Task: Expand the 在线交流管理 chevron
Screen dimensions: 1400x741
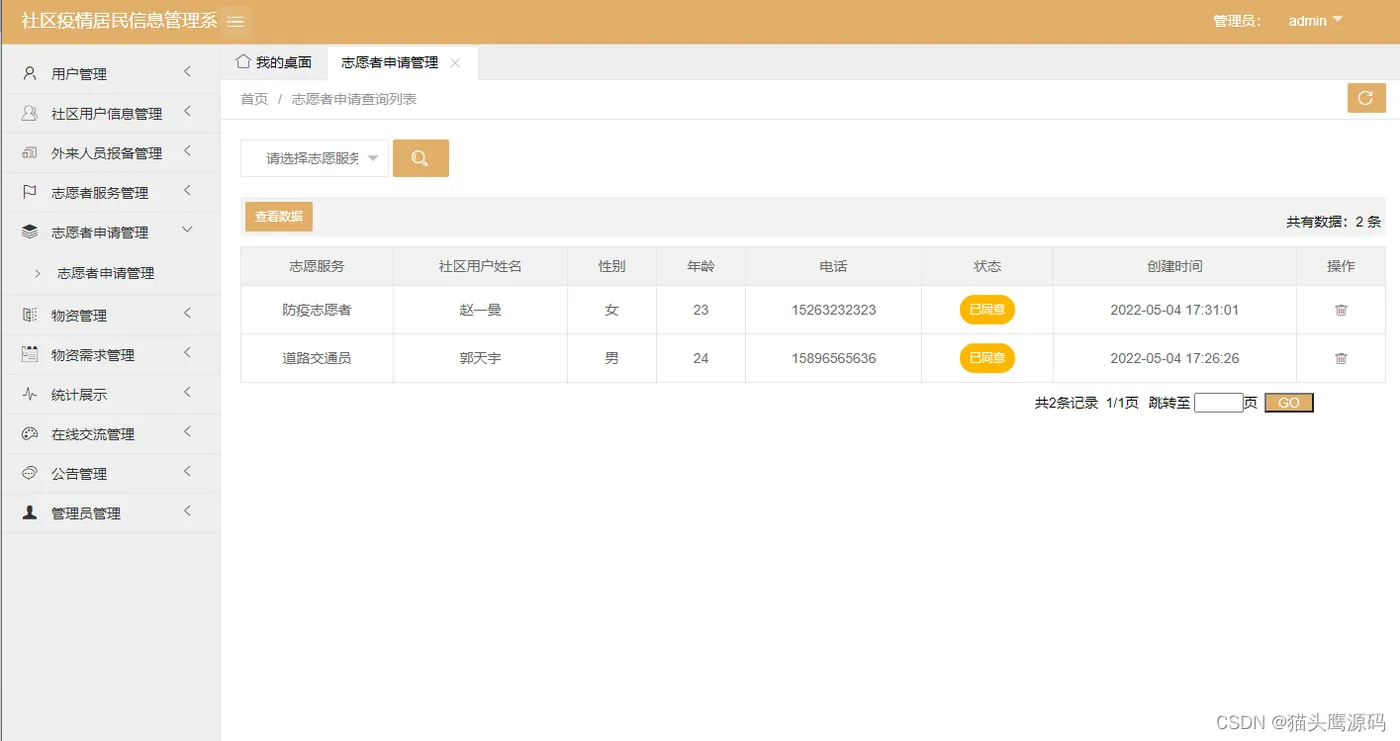Action: click(x=187, y=433)
